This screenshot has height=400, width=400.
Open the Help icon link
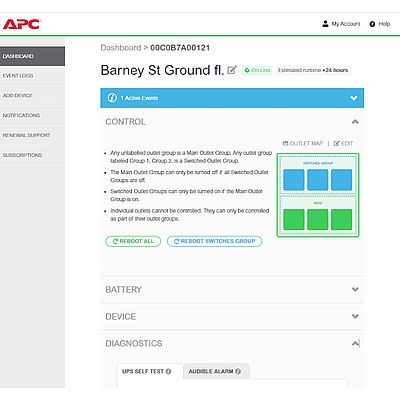(372, 24)
